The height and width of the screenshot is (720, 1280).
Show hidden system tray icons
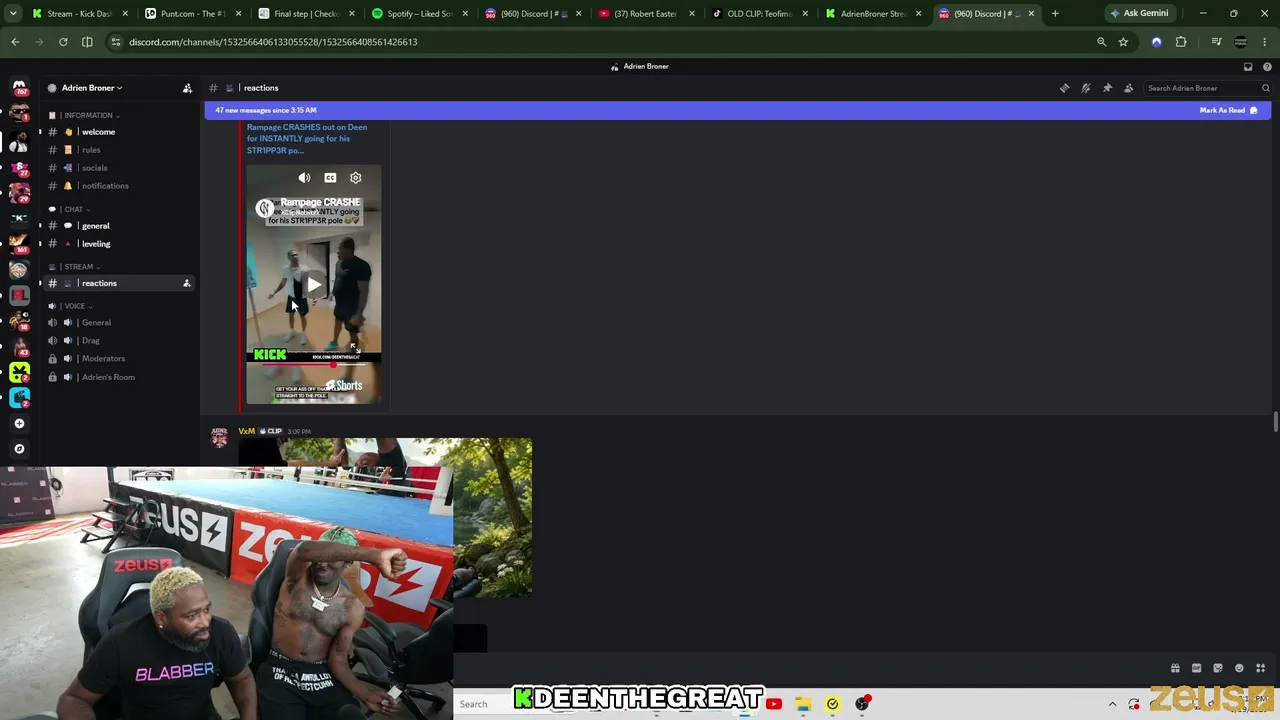[x=1112, y=704]
